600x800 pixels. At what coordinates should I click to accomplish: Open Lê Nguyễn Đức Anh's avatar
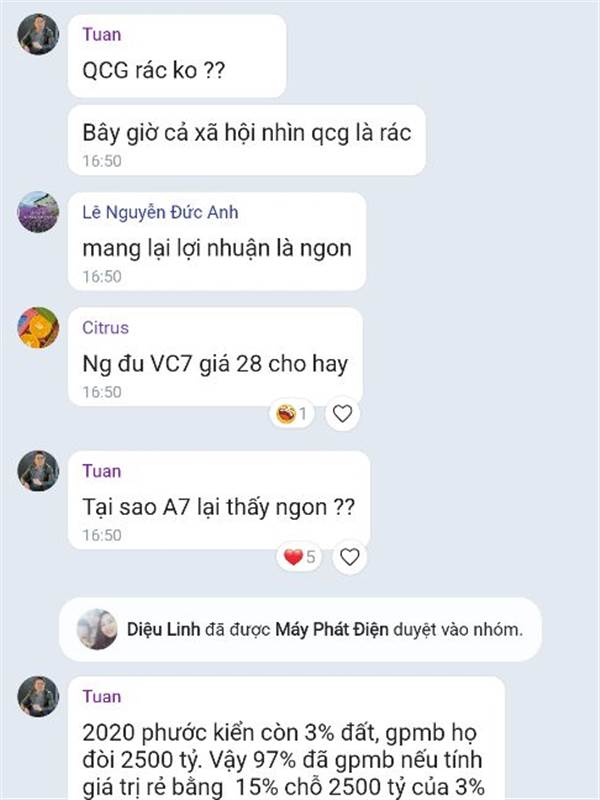[38, 212]
